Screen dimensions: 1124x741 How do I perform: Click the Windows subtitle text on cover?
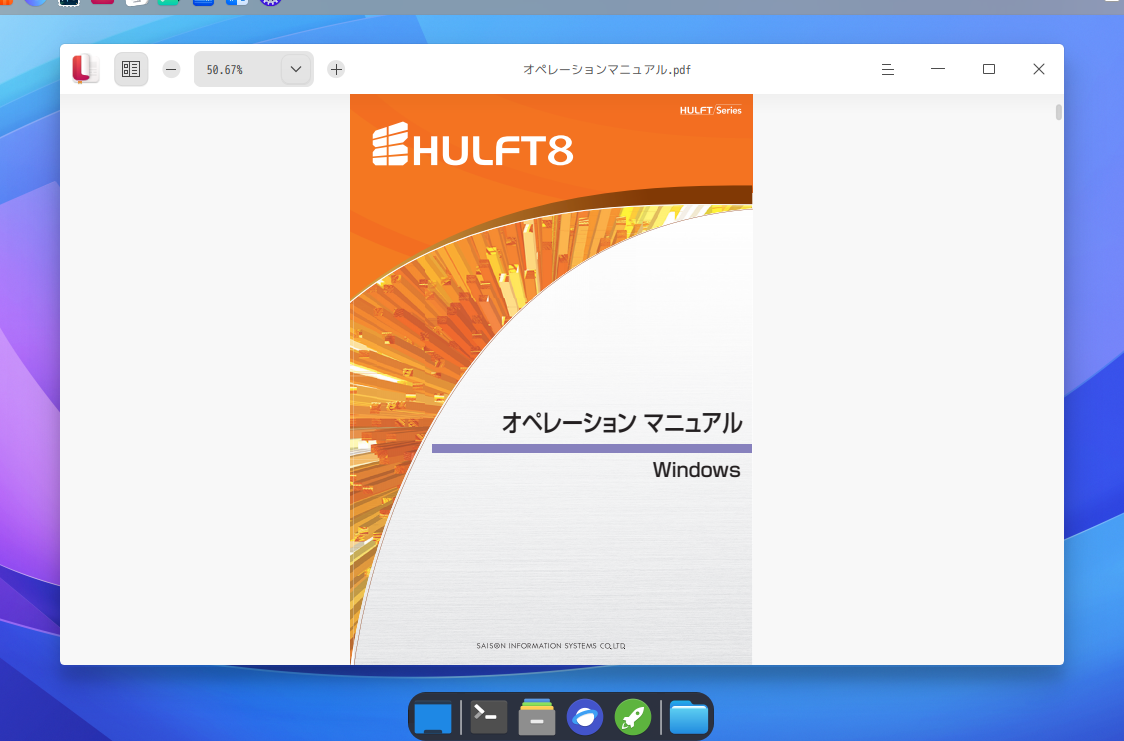pyautogui.click(x=696, y=470)
